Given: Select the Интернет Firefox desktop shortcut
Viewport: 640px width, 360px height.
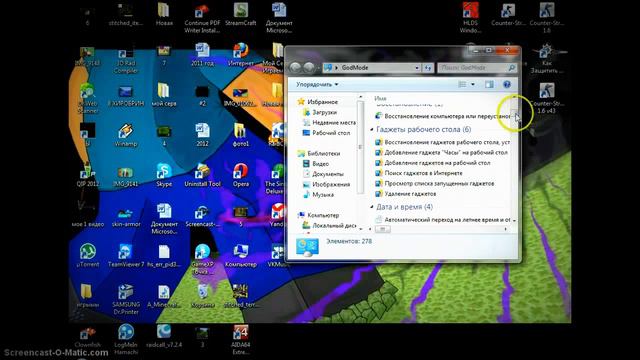Looking at the screenshot, I should (x=241, y=55).
